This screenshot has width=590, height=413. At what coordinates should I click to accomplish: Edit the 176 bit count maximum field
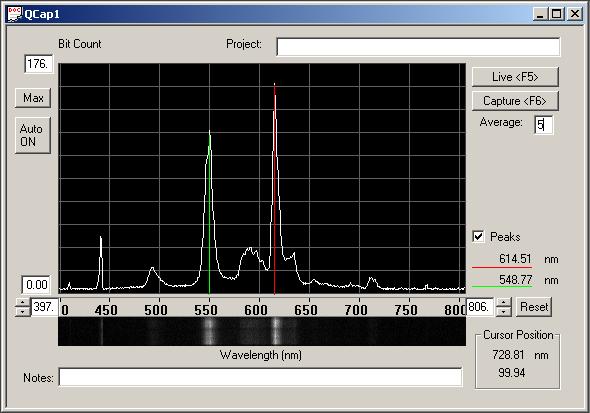point(39,64)
